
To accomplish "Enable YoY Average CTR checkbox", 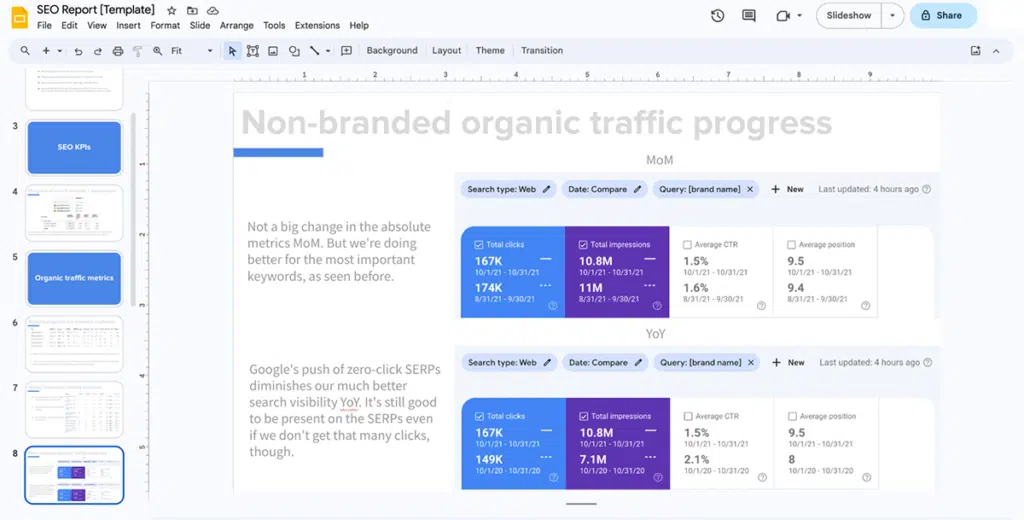I will [688, 416].
